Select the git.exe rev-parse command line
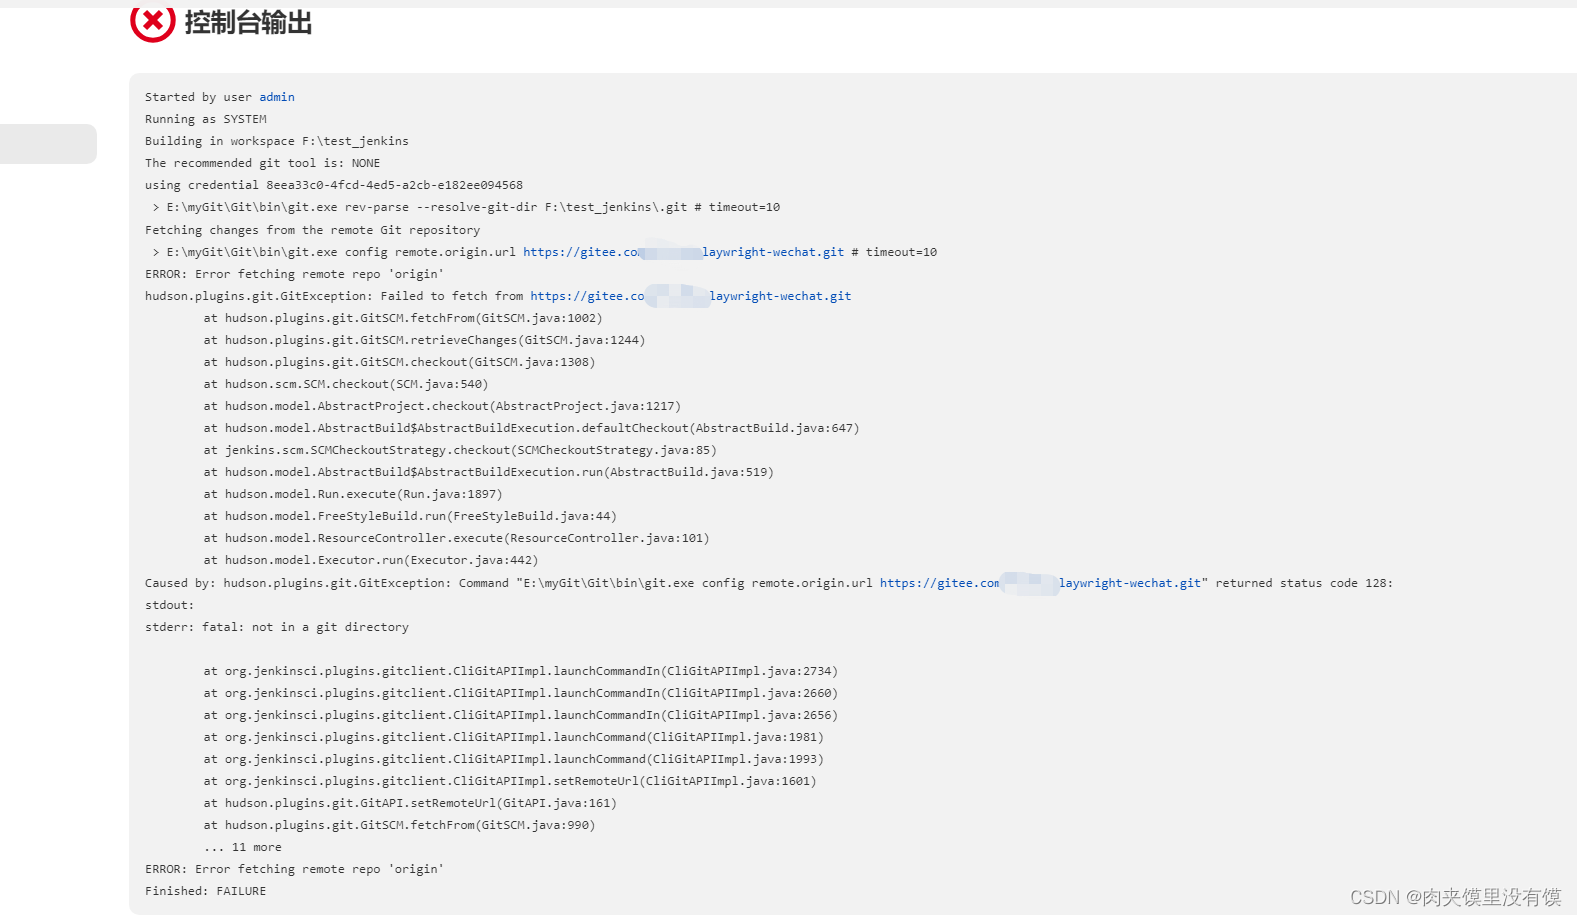This screenshot has height=916, width=1577. tap(466, 207)
